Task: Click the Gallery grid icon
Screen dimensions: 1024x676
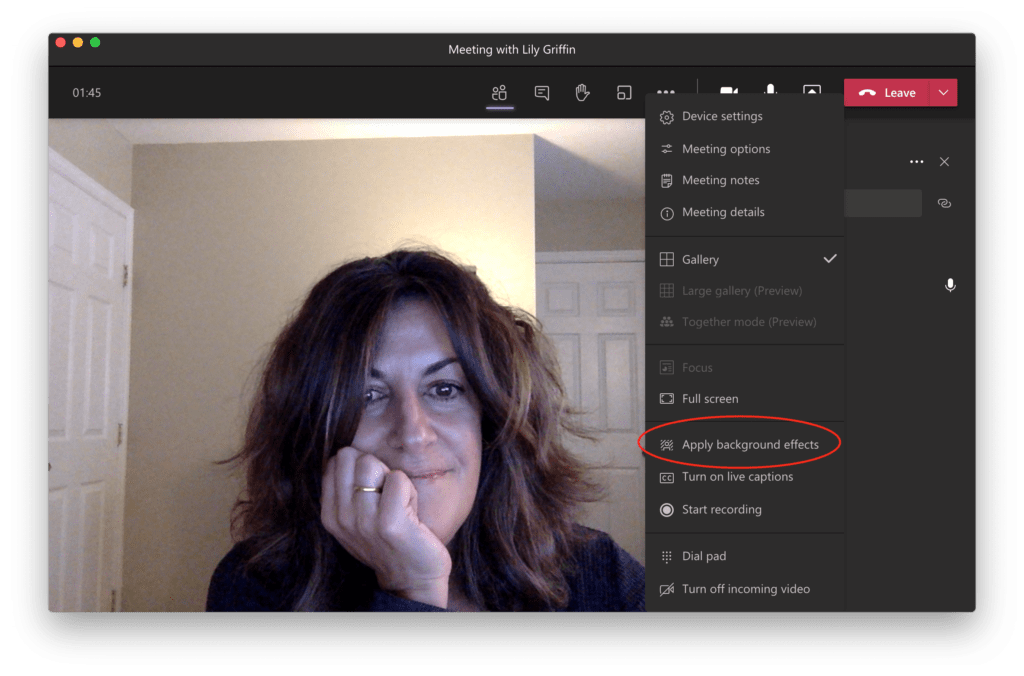Action: pos(667,259)
